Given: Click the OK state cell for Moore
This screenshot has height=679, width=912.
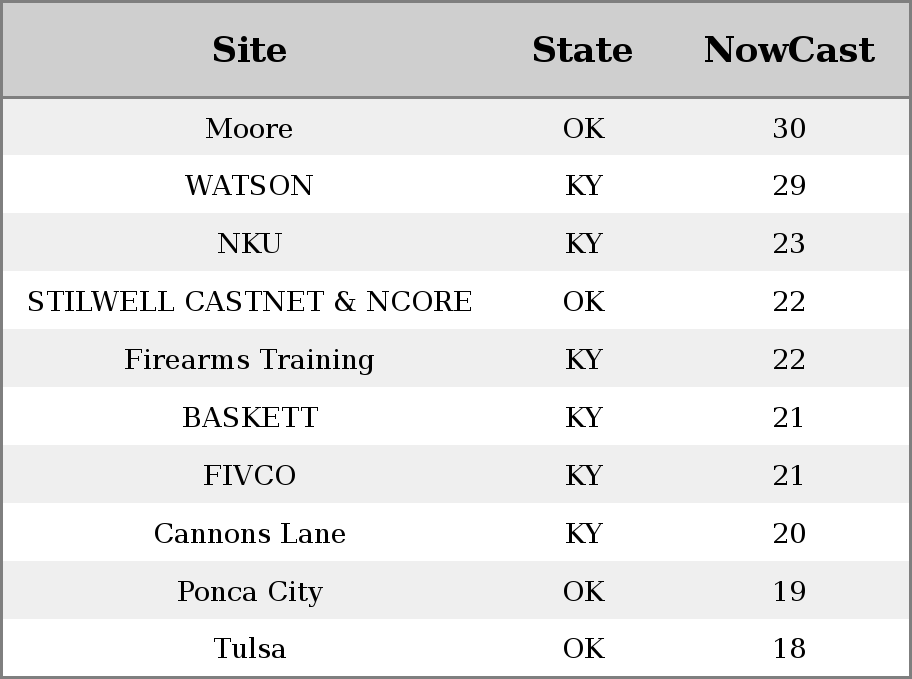Looking at the screenshot, I should [x=584, y=128].
